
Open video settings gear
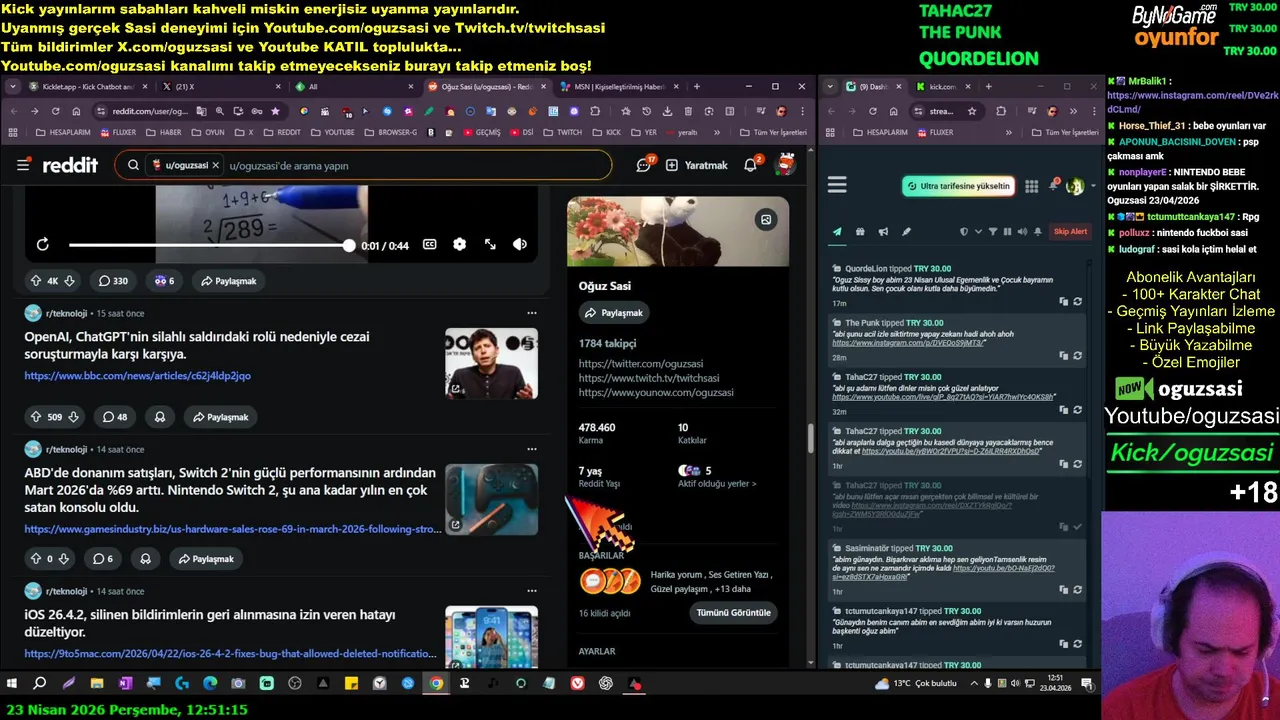tap(459, 244)
